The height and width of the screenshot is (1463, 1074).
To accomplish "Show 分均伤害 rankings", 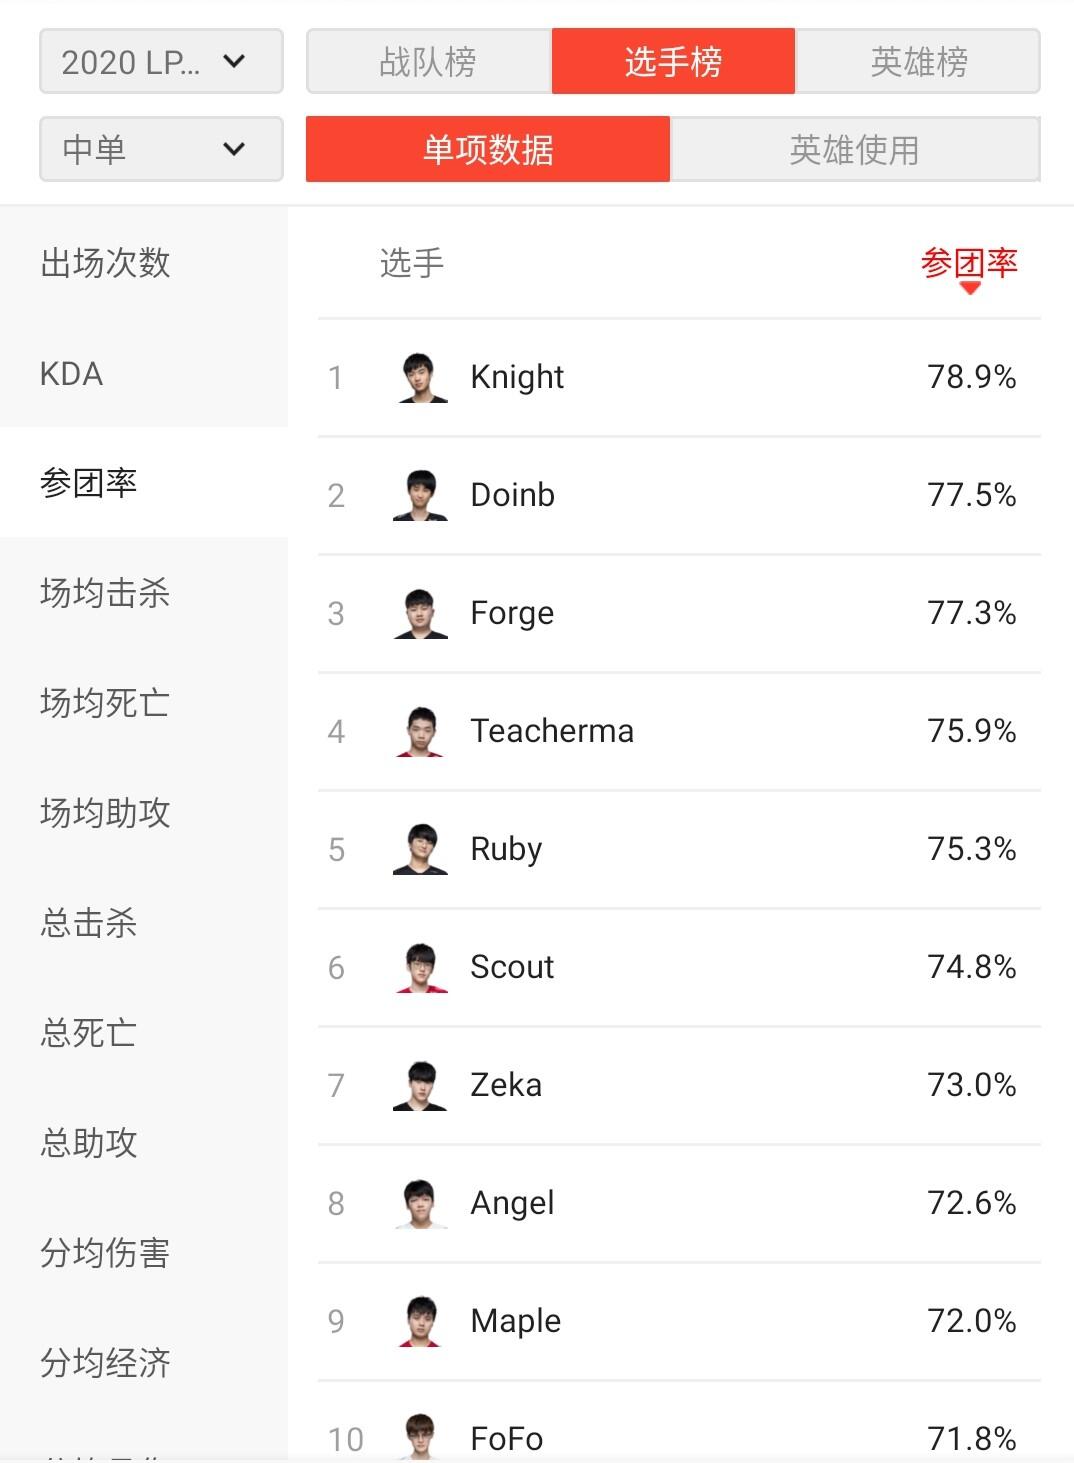I will [x=105, y=1253].
